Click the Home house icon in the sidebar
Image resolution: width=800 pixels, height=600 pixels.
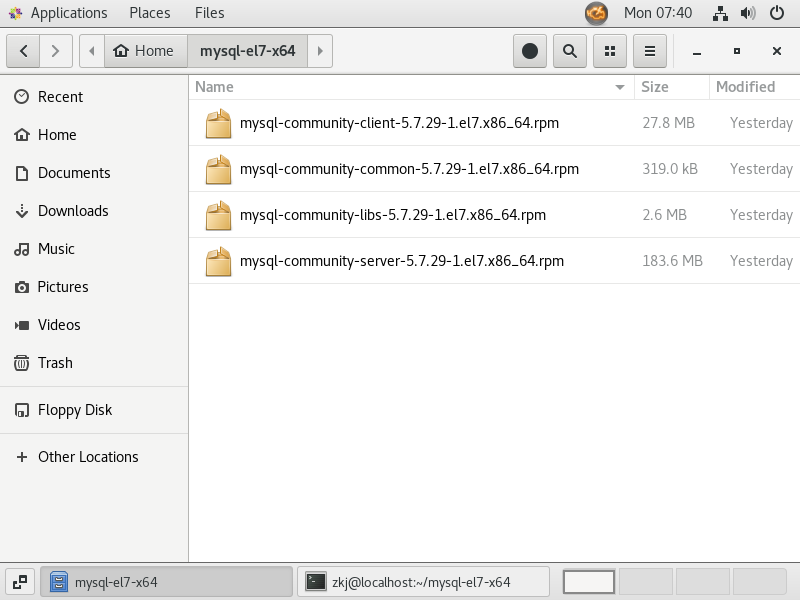point(21,135)
